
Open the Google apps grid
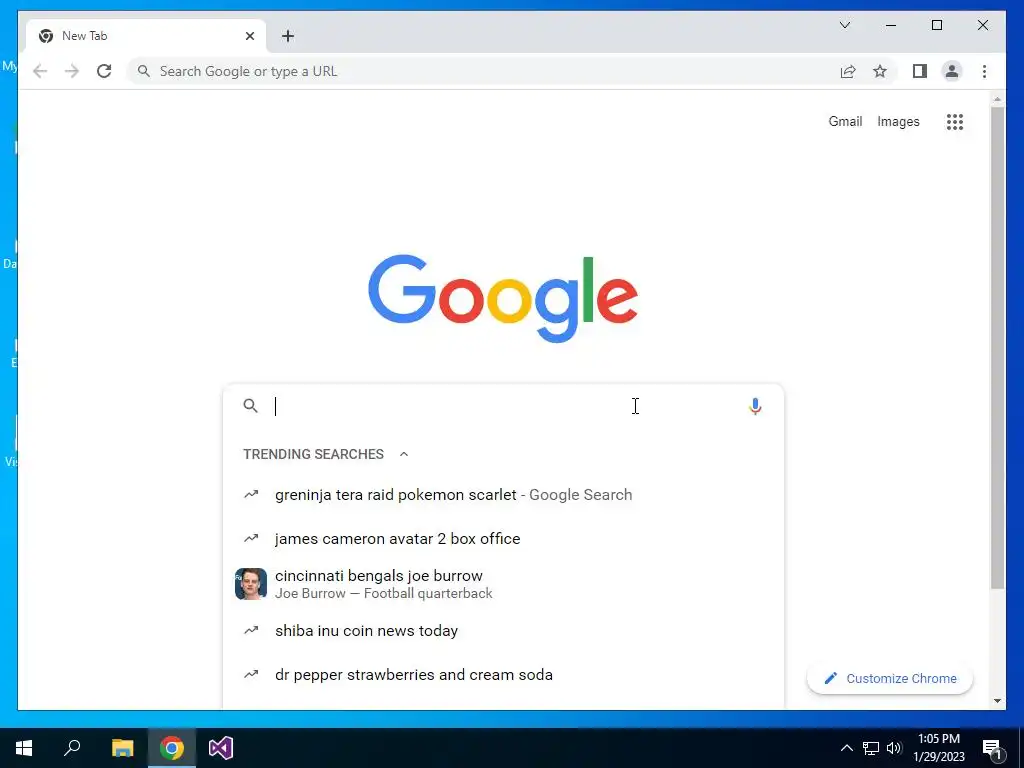[x=955, y=121]
